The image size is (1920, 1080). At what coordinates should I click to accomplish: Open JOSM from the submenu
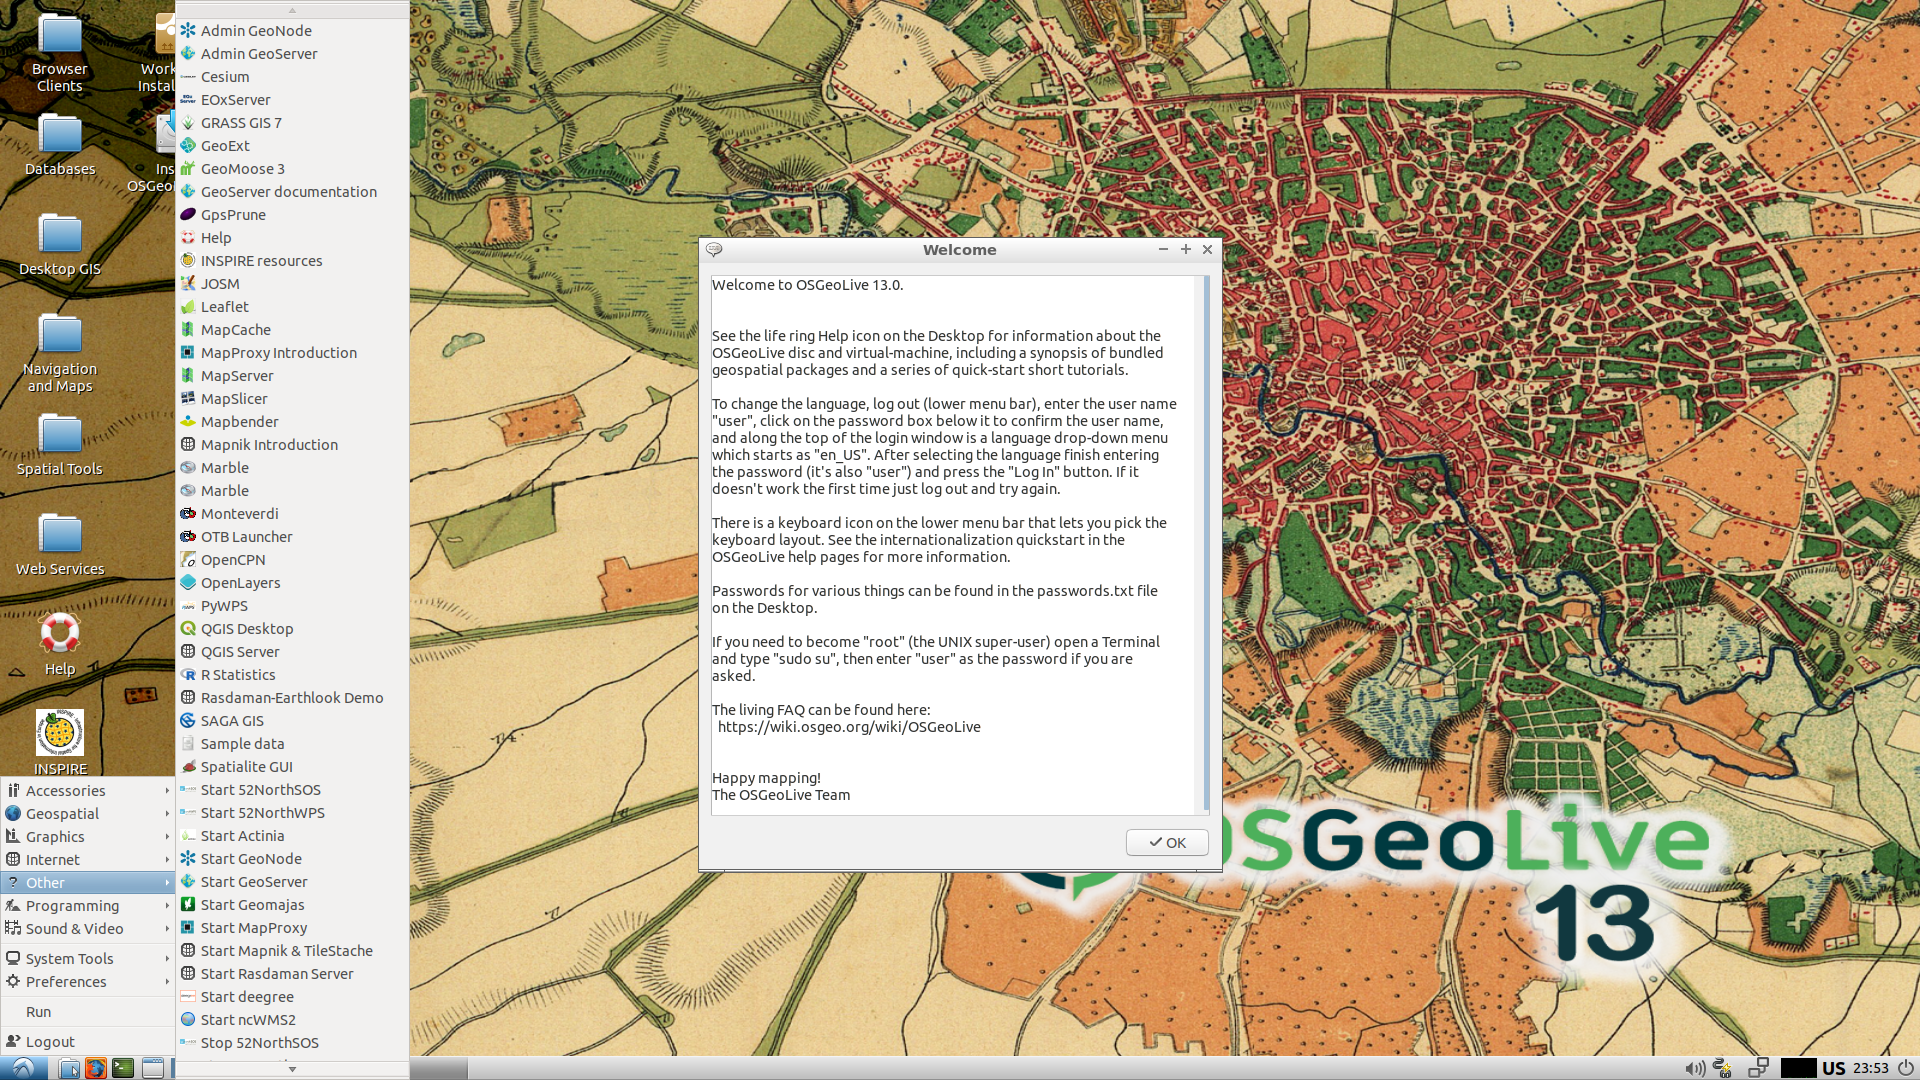click(x=292, y=283)
